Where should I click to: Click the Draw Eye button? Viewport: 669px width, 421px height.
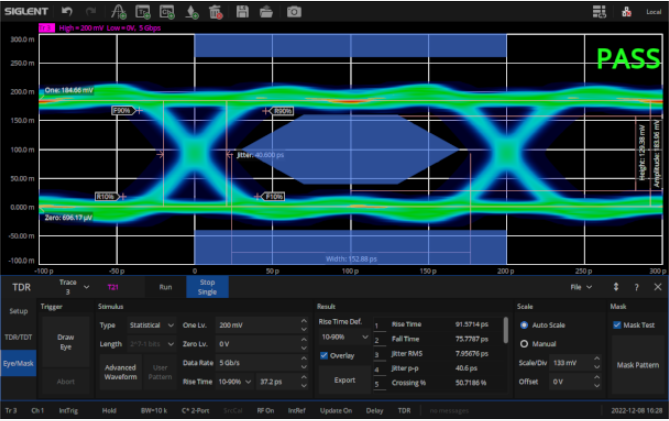tap(66, 342)
